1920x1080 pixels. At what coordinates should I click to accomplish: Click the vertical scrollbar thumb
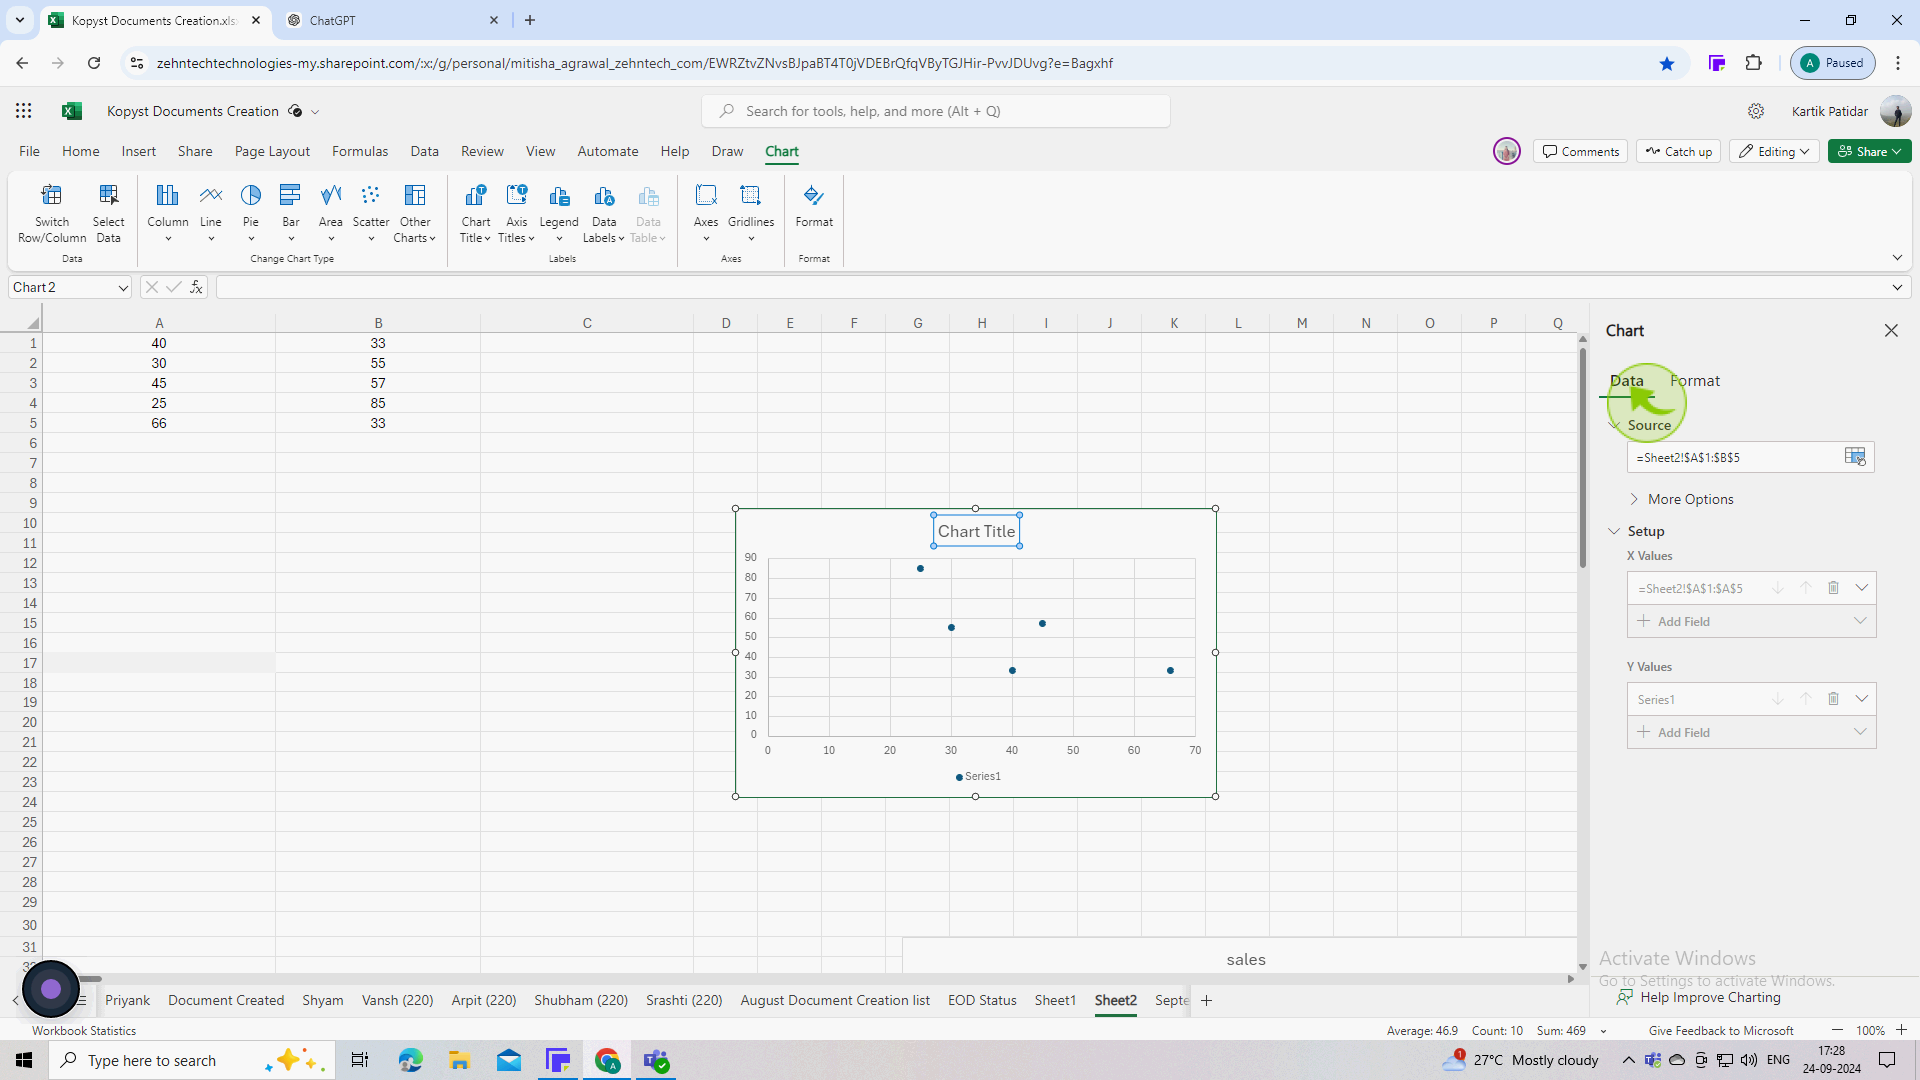(1582, 457)
